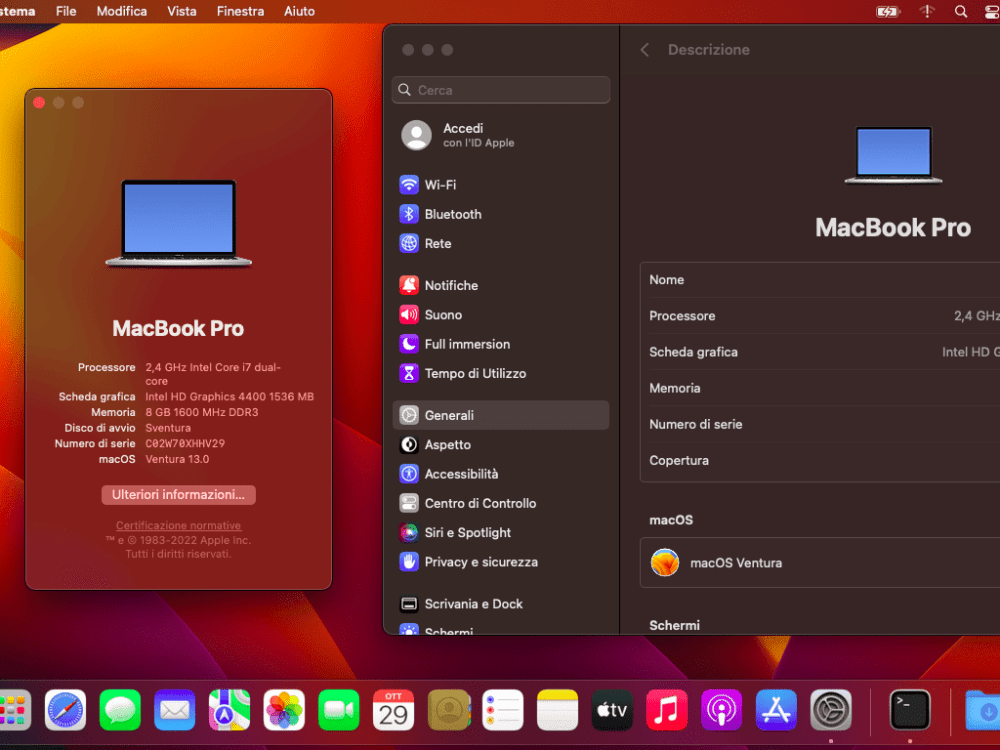Image resolution: width=1000 pixels, height=750 pixels.
Task: Open Maps from the Dock
Action: pyautogui.click(x=229, y=710)
